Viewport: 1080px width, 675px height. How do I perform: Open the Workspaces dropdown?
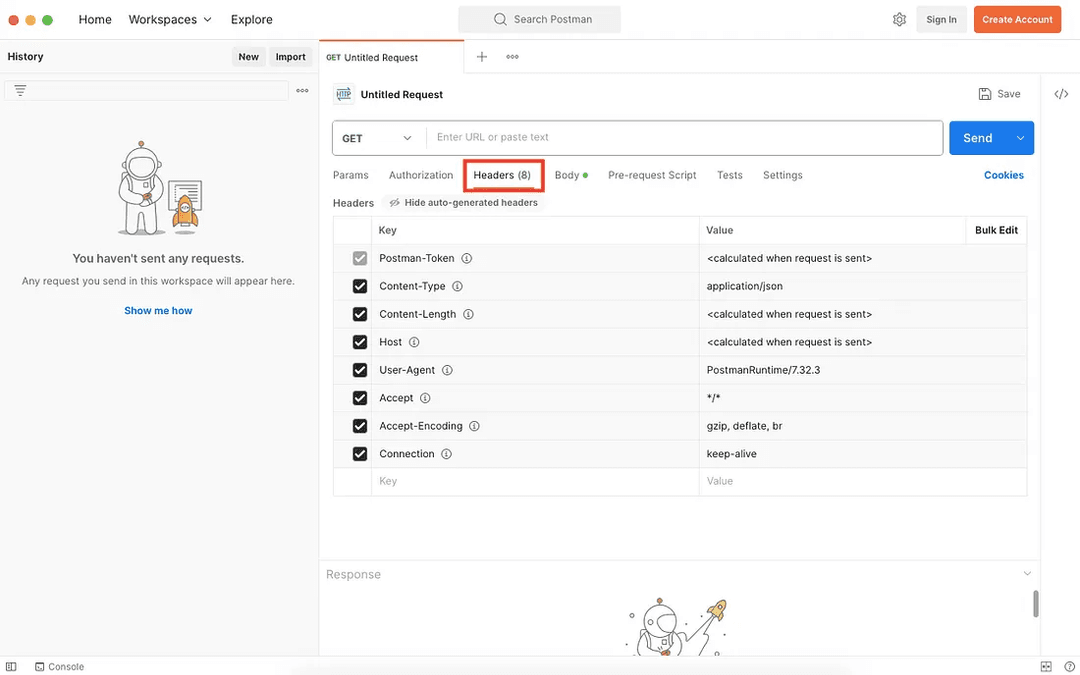pos(169,19)
